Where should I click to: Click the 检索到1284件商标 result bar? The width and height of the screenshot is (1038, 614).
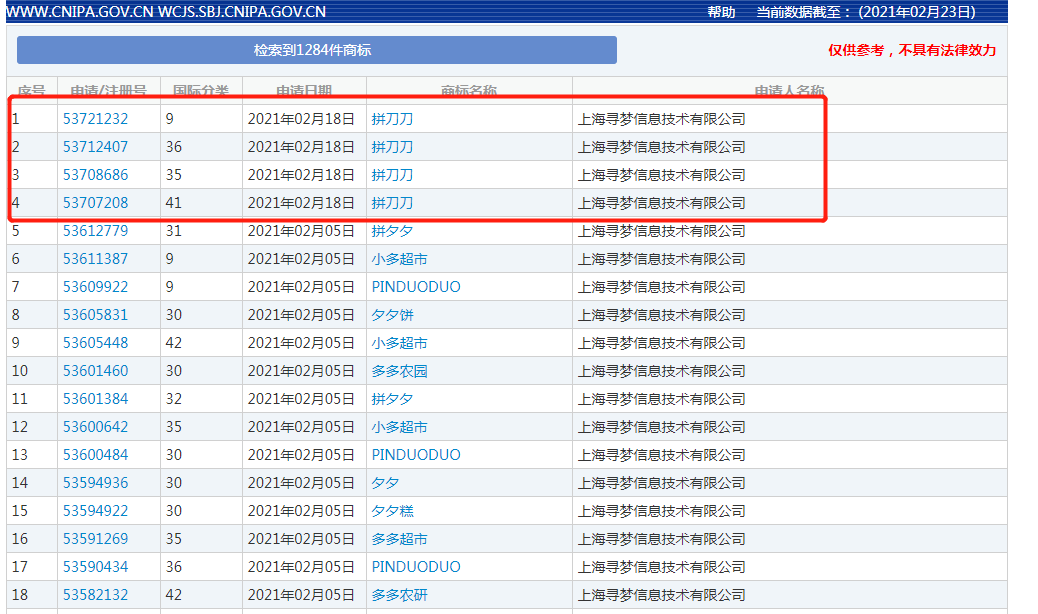316,50
